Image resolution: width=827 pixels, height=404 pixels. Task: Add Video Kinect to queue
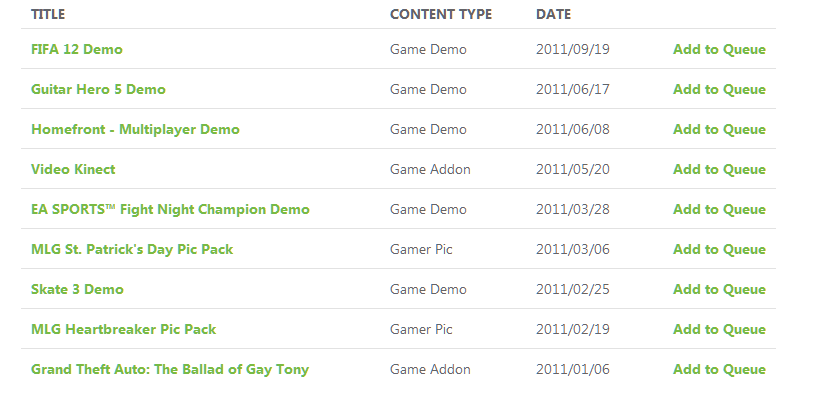[719, 169]
